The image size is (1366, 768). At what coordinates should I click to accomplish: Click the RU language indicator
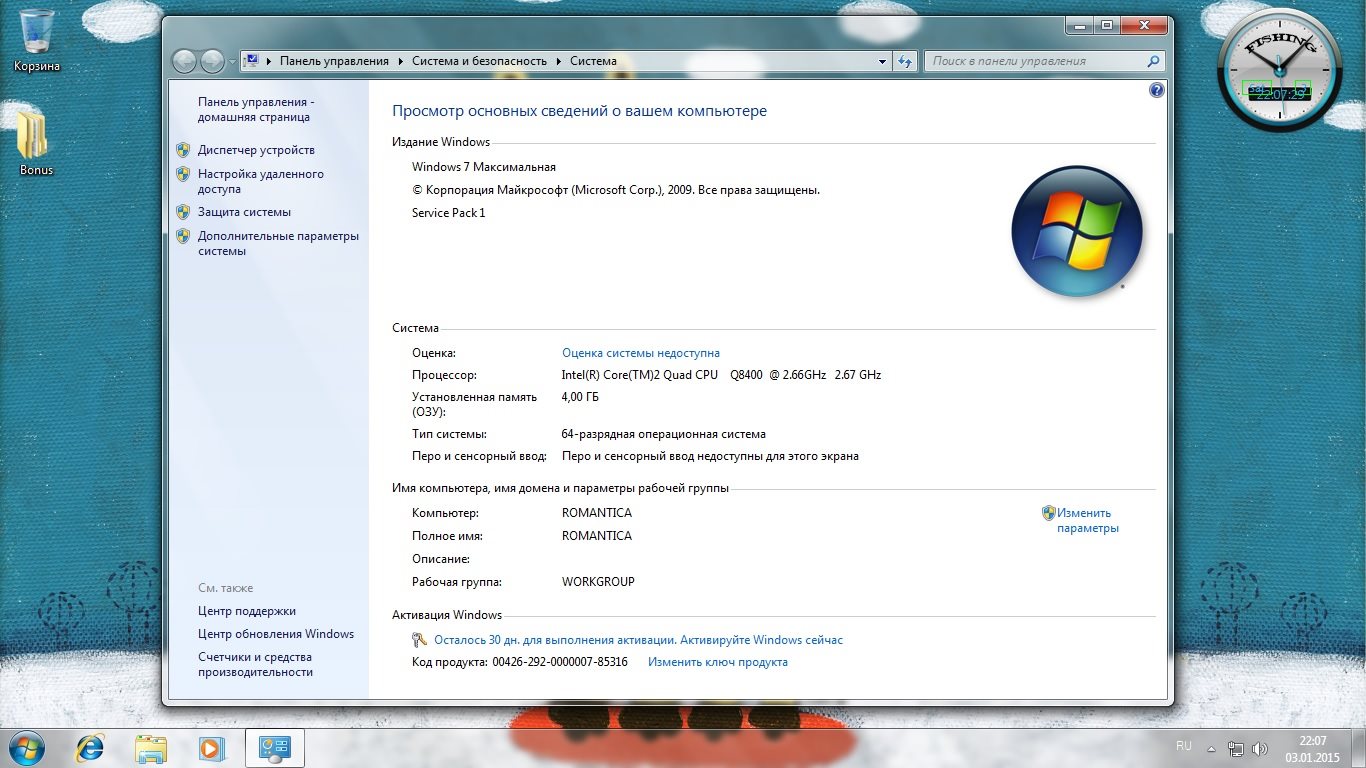point(1184,746)
